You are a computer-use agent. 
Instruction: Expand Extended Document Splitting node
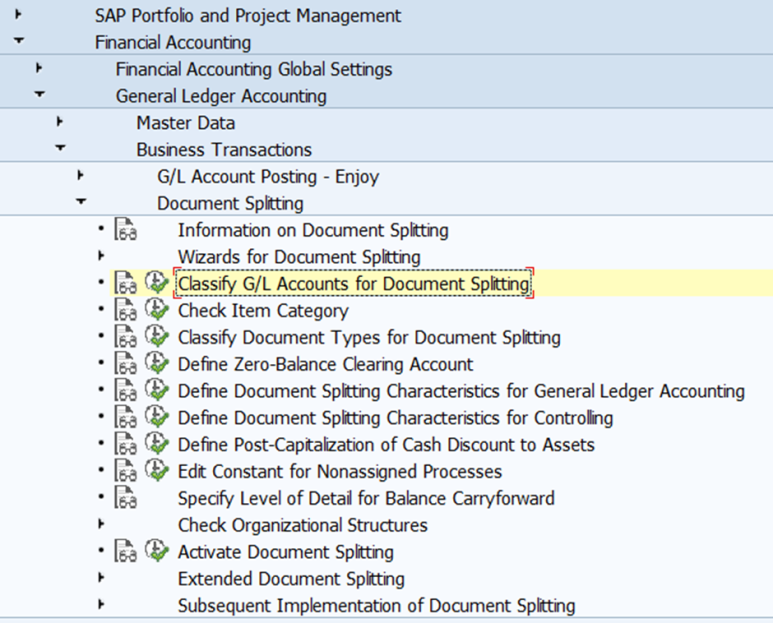101,577
